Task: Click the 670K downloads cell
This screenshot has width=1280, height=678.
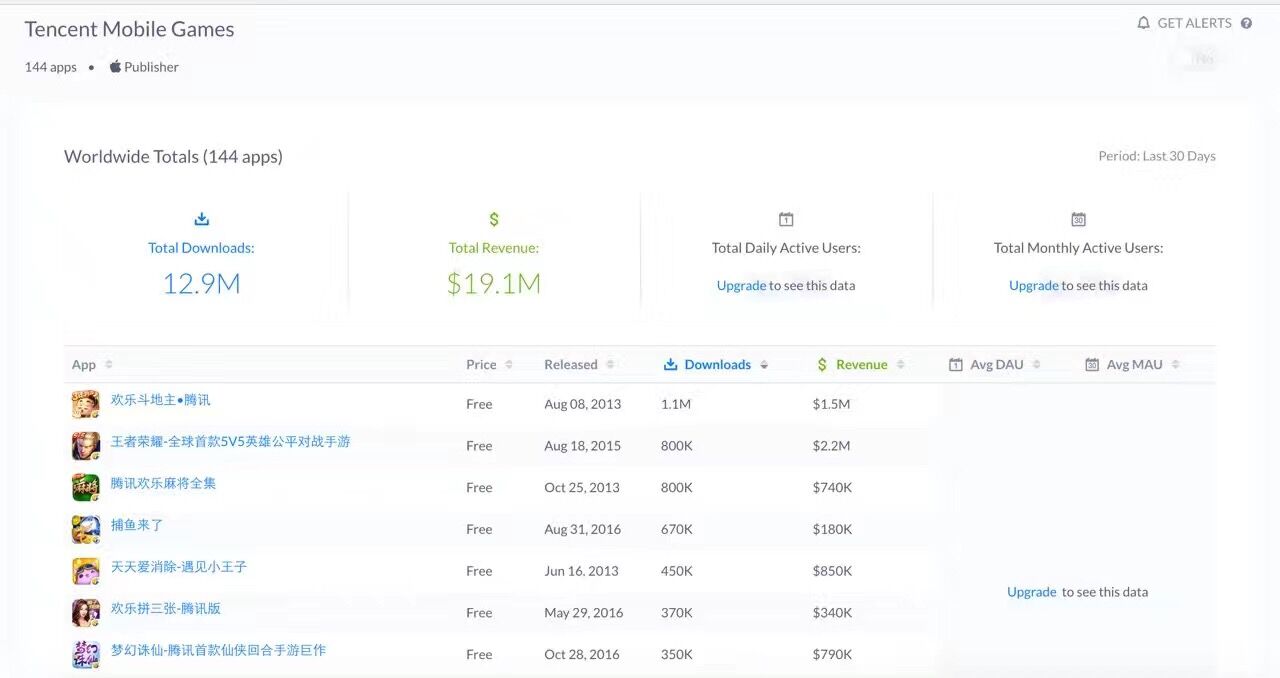Action: 677,529
